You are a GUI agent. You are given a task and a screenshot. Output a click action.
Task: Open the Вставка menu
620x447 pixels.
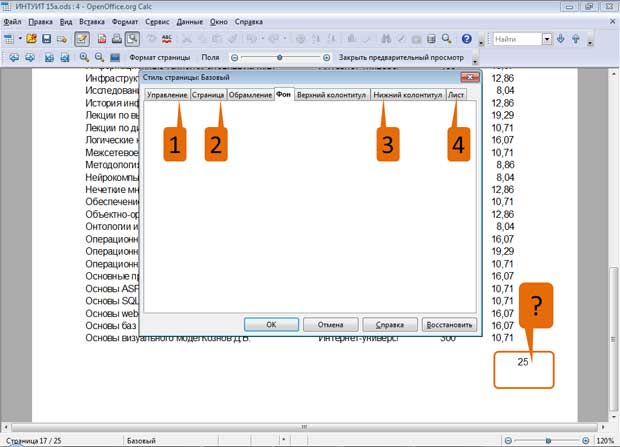(92, 22)
